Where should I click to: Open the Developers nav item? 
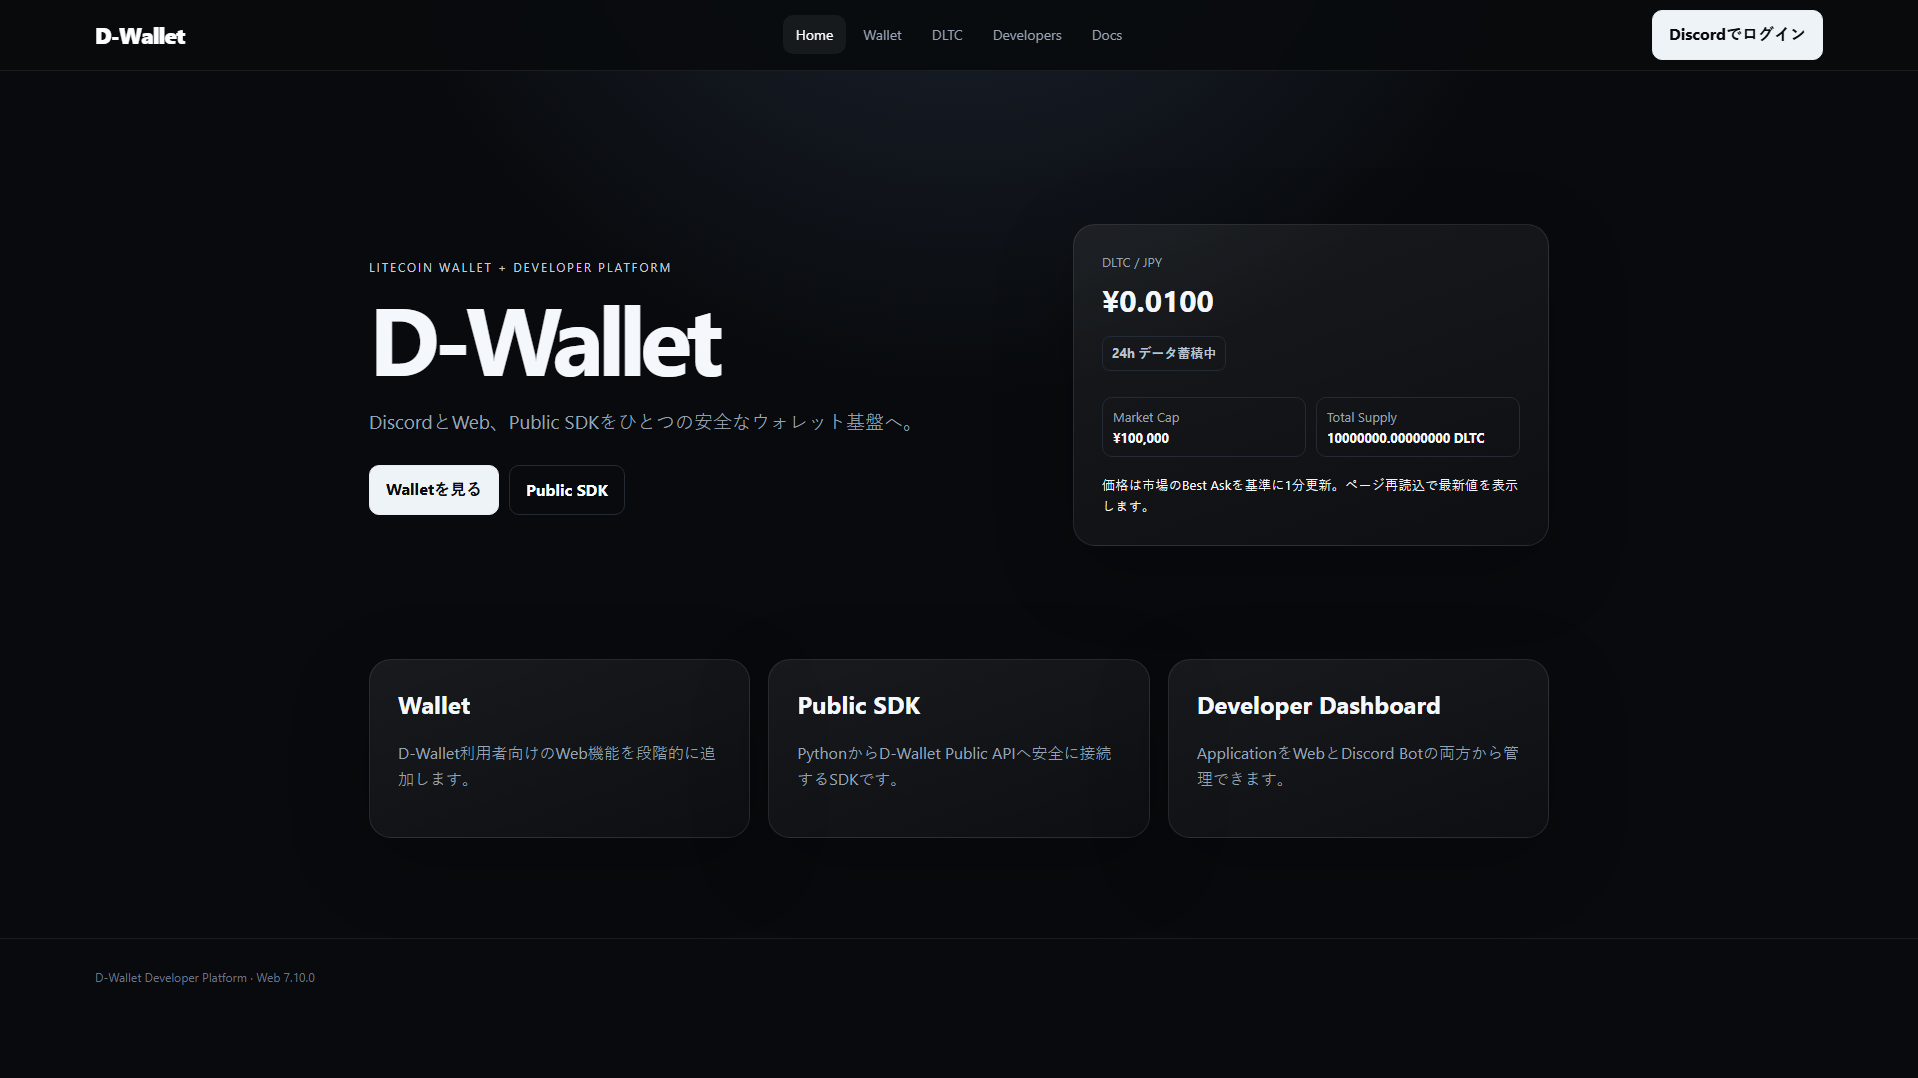1027,35
